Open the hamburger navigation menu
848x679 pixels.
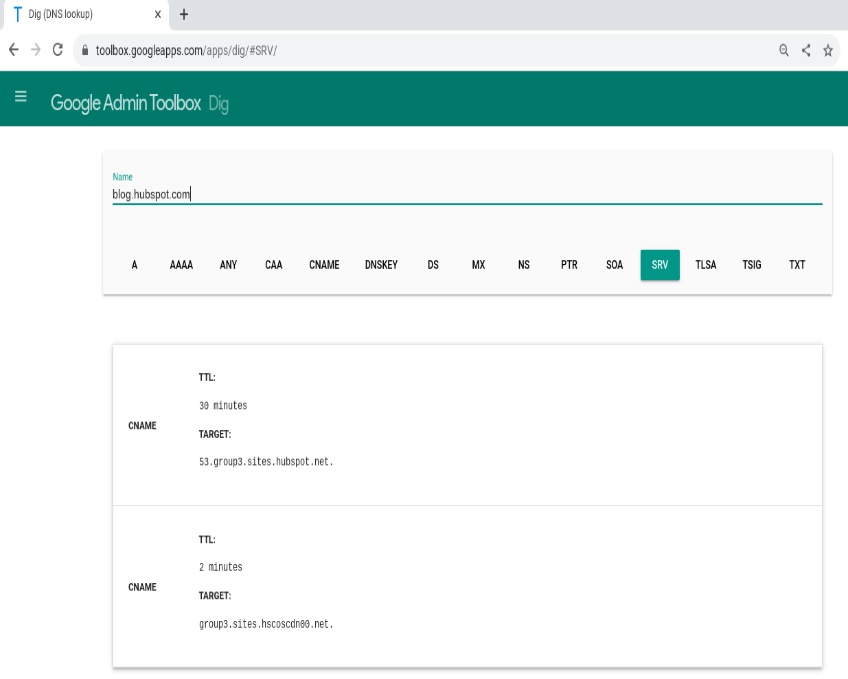(21, 97)
